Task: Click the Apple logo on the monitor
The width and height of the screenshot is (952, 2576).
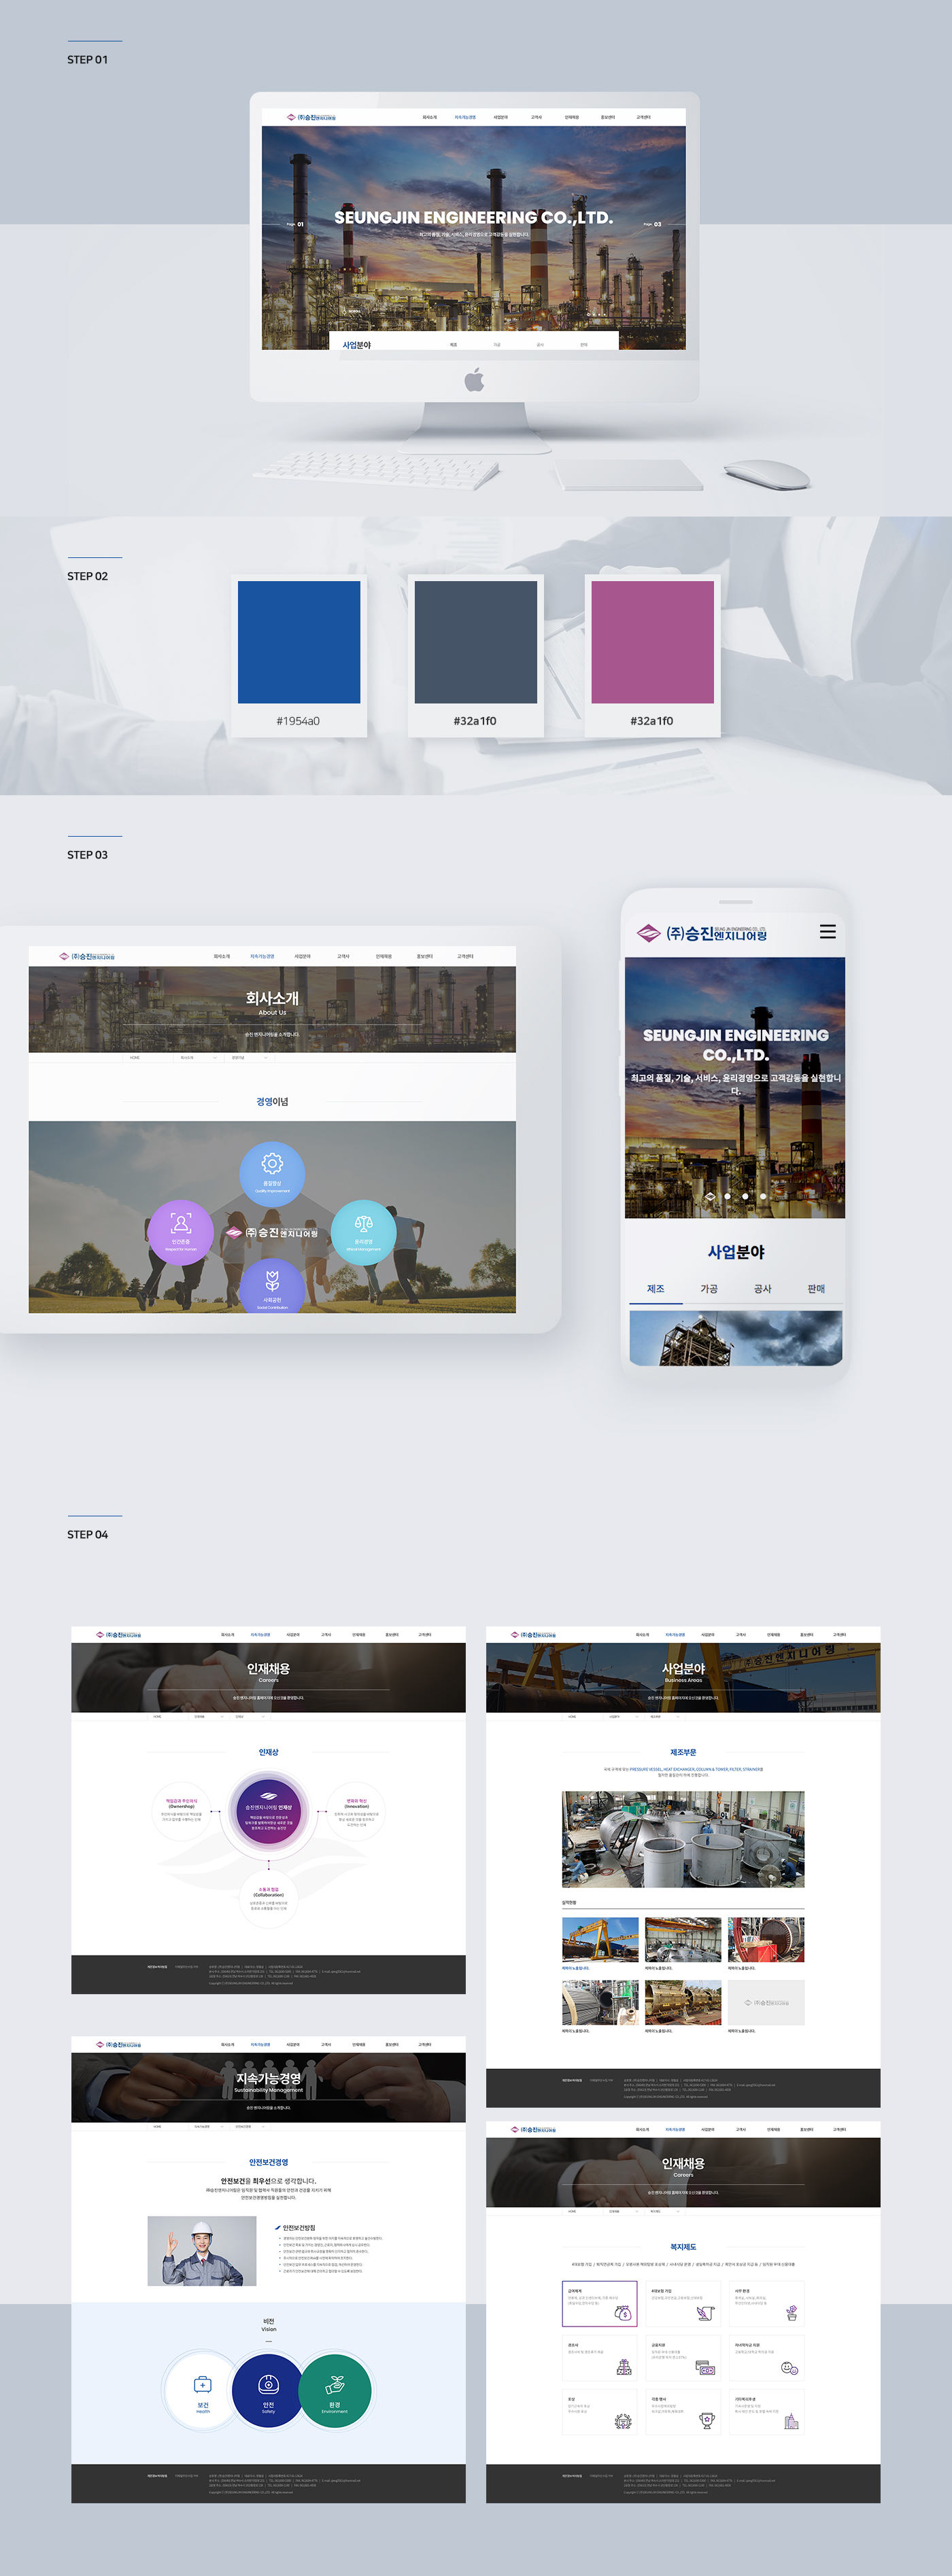Action: [475, 379]
